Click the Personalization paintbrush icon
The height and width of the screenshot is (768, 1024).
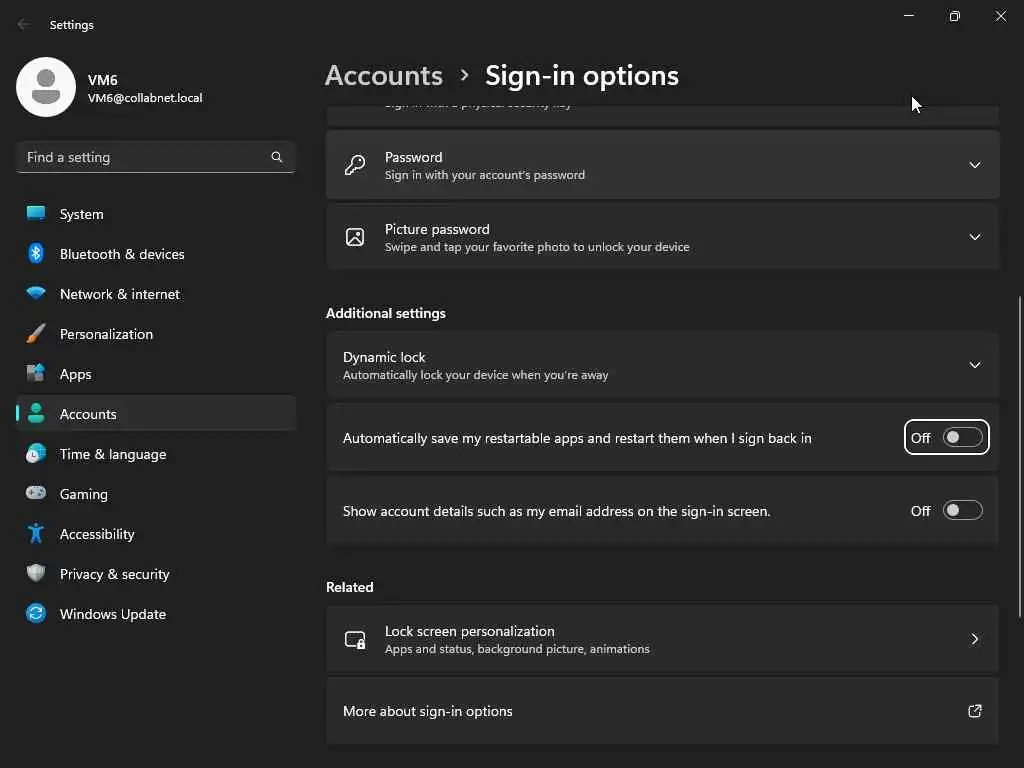point(36,334)
